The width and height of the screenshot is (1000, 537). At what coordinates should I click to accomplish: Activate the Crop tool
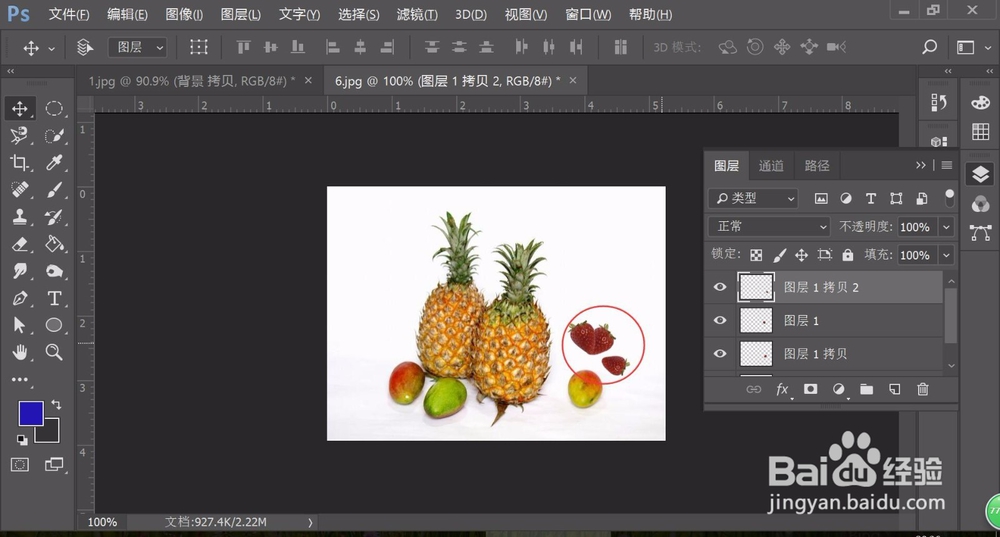coord(20,163)
